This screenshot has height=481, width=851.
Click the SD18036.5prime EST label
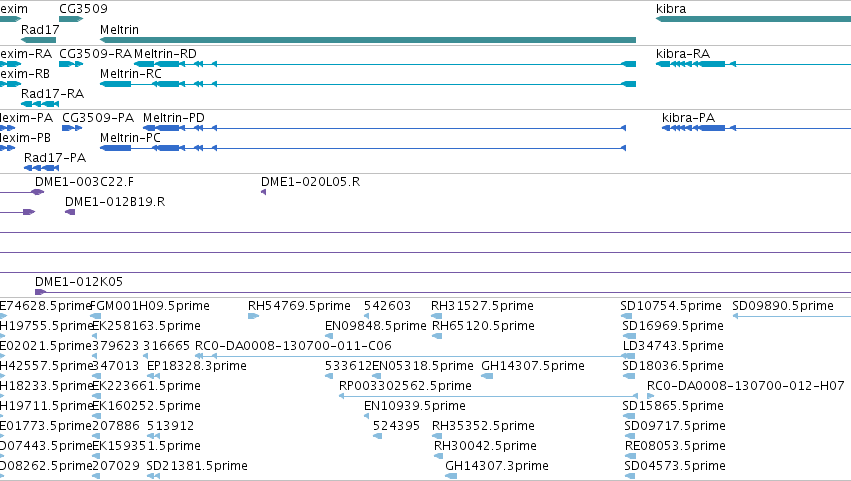click(673, 366)
